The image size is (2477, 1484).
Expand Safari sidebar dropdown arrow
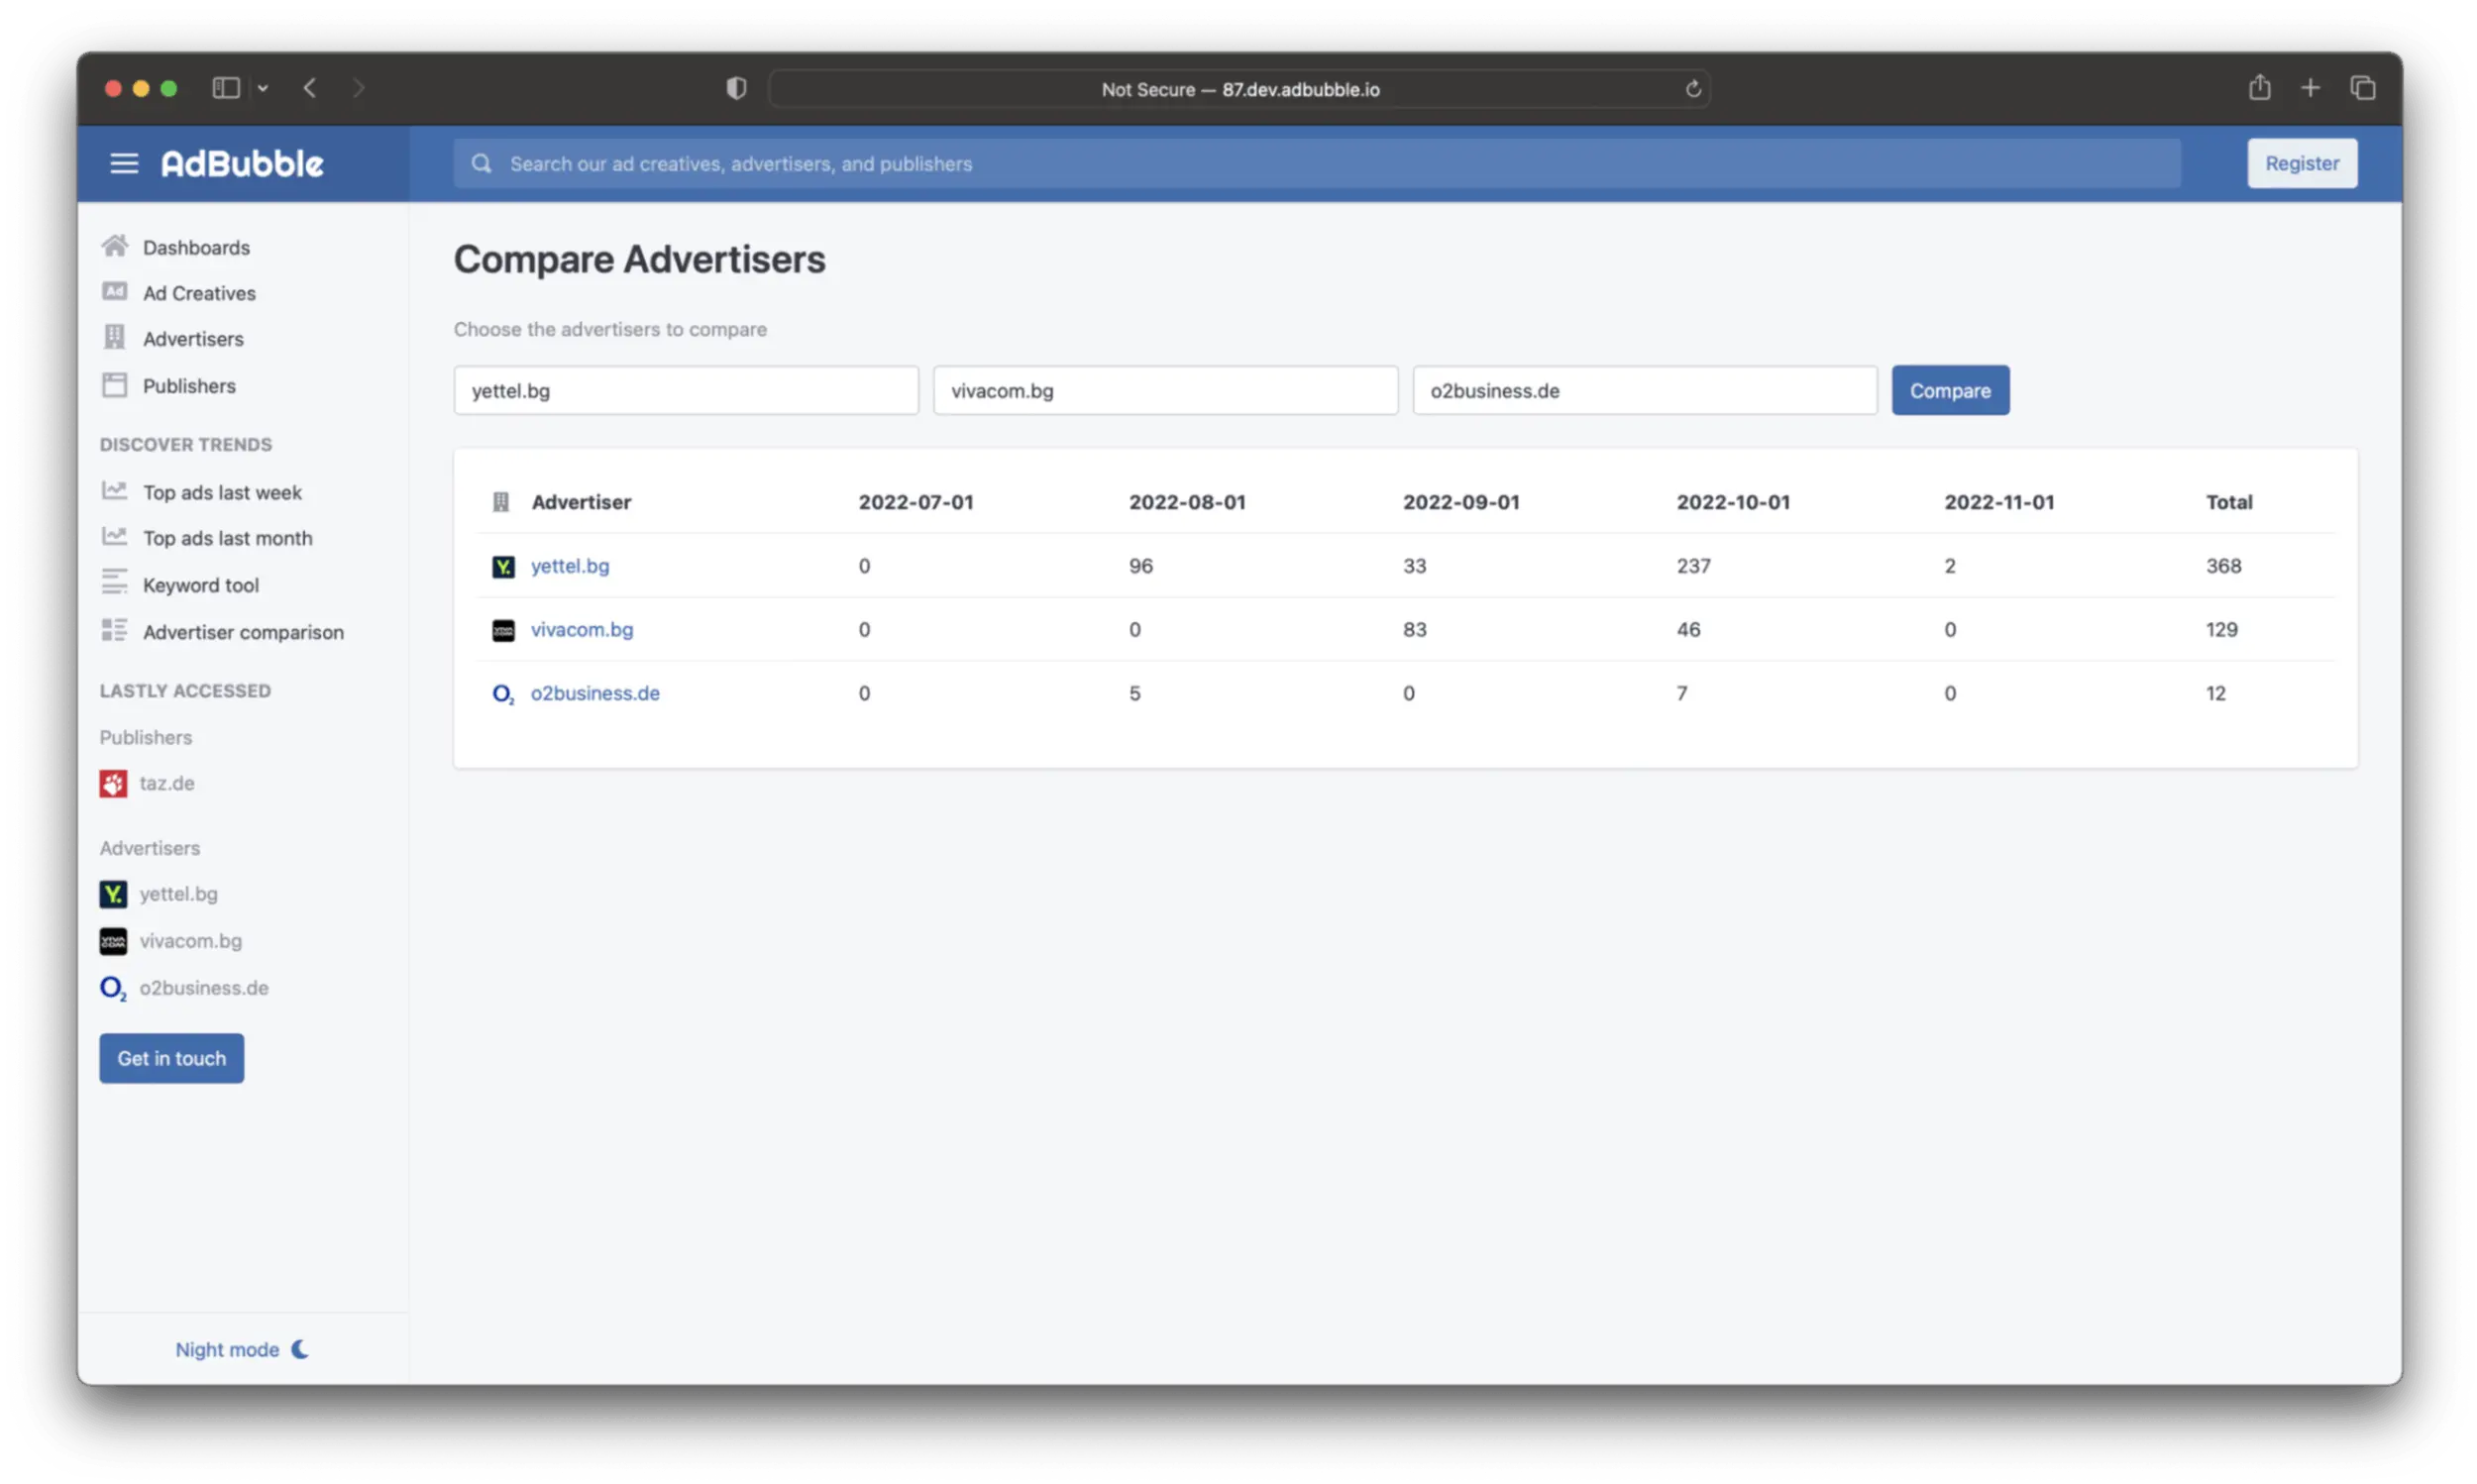(263, 88)
